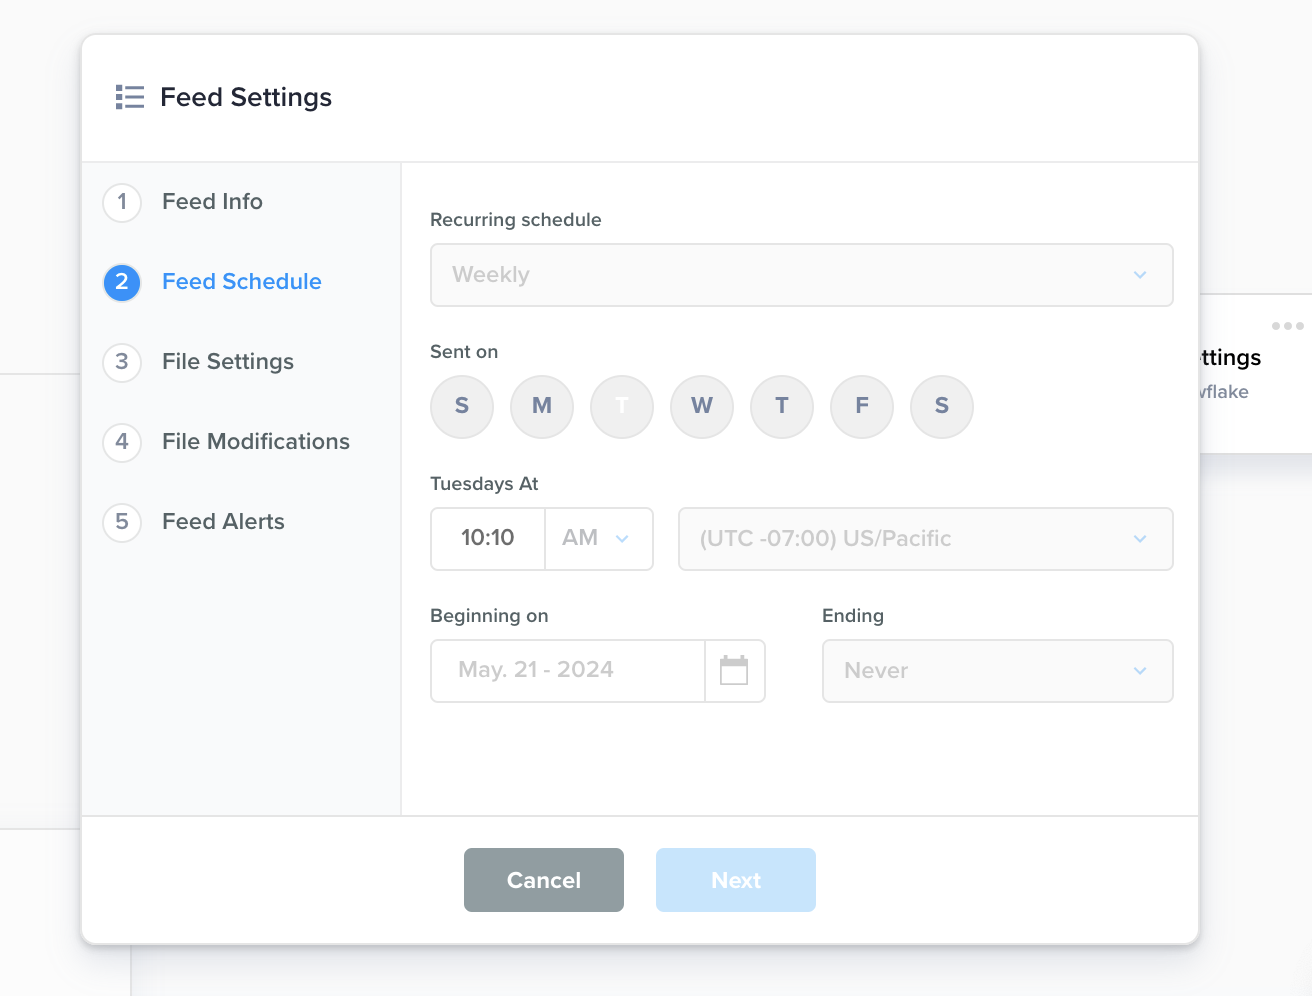Toggle Monday in Sent on days
The width and height of the screenshot is (1312, 996).
click(x=542, y=407)
